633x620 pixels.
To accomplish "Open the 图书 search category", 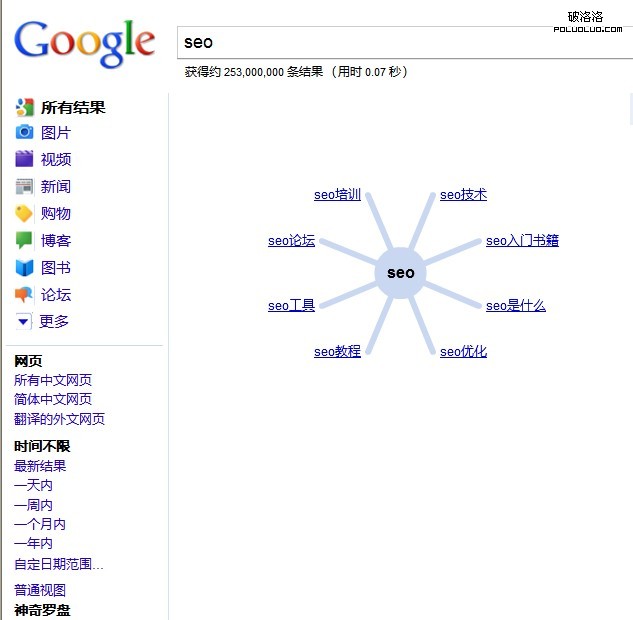I will 56,268.
